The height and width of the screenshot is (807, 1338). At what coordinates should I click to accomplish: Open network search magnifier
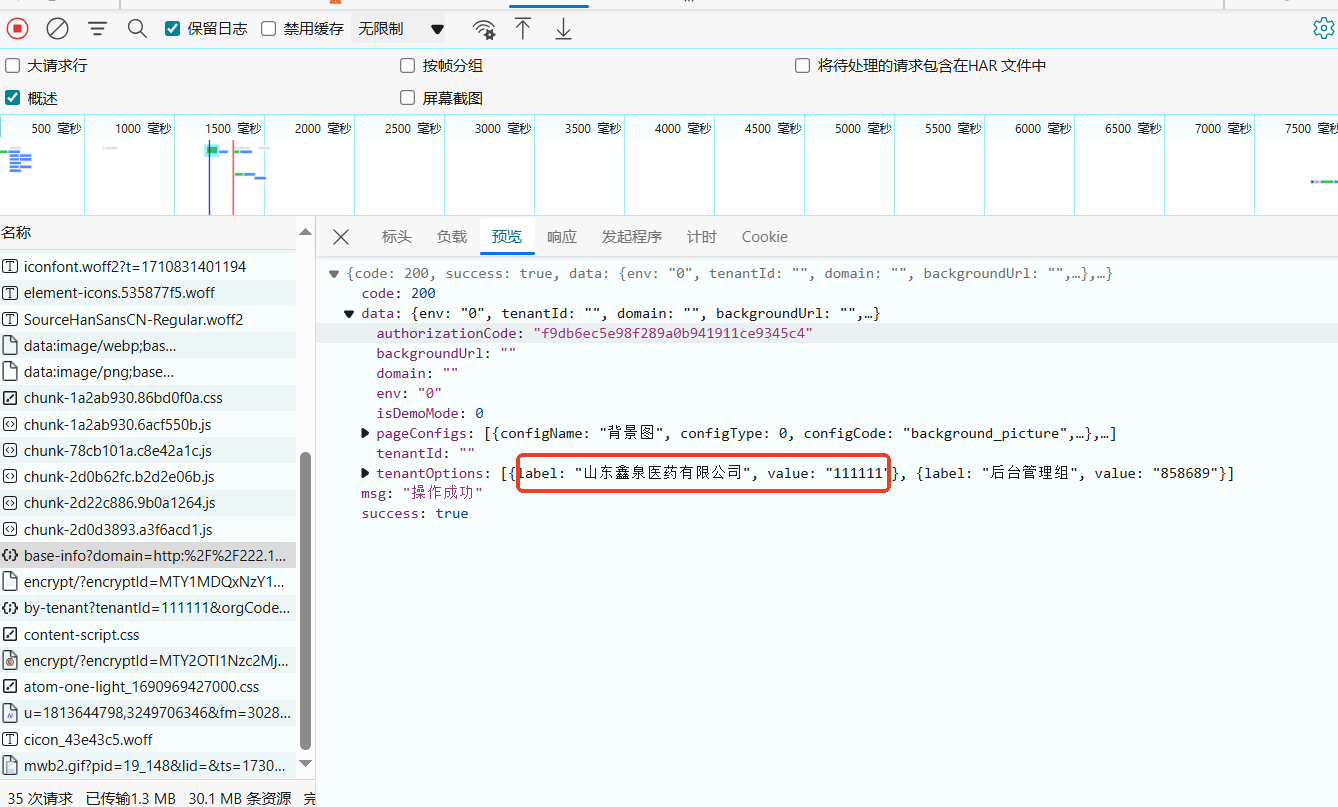click(x=137, y=29)
